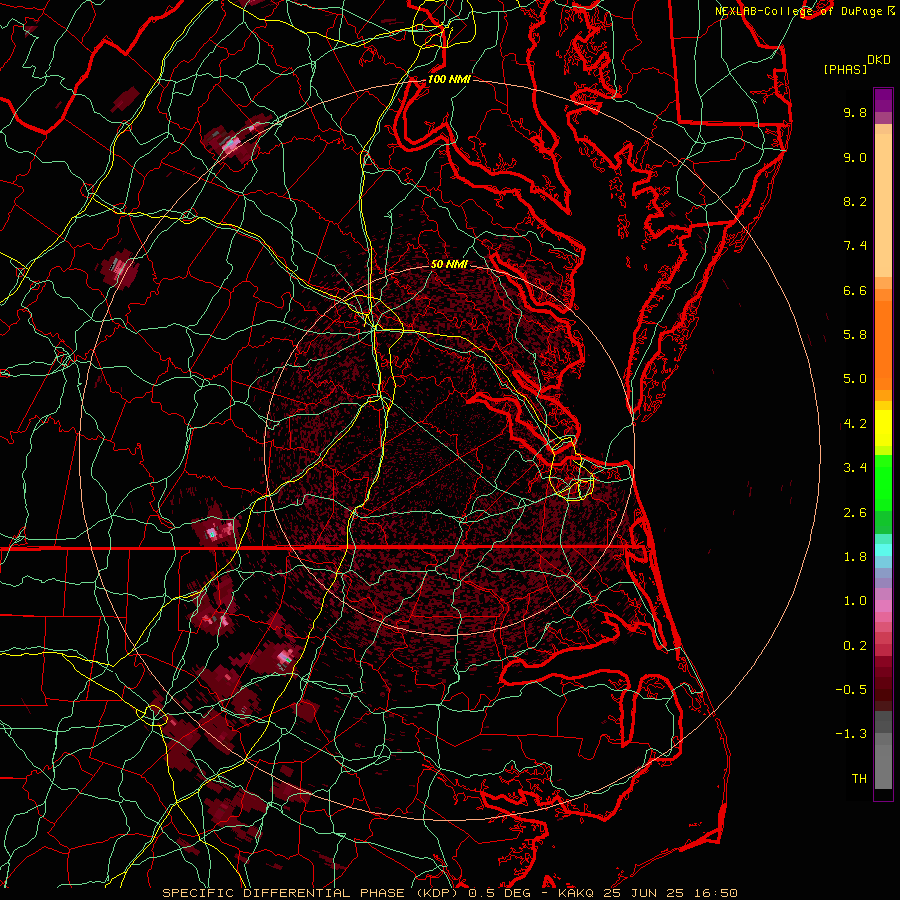Select the 0.2 scale value

point(855,646)
